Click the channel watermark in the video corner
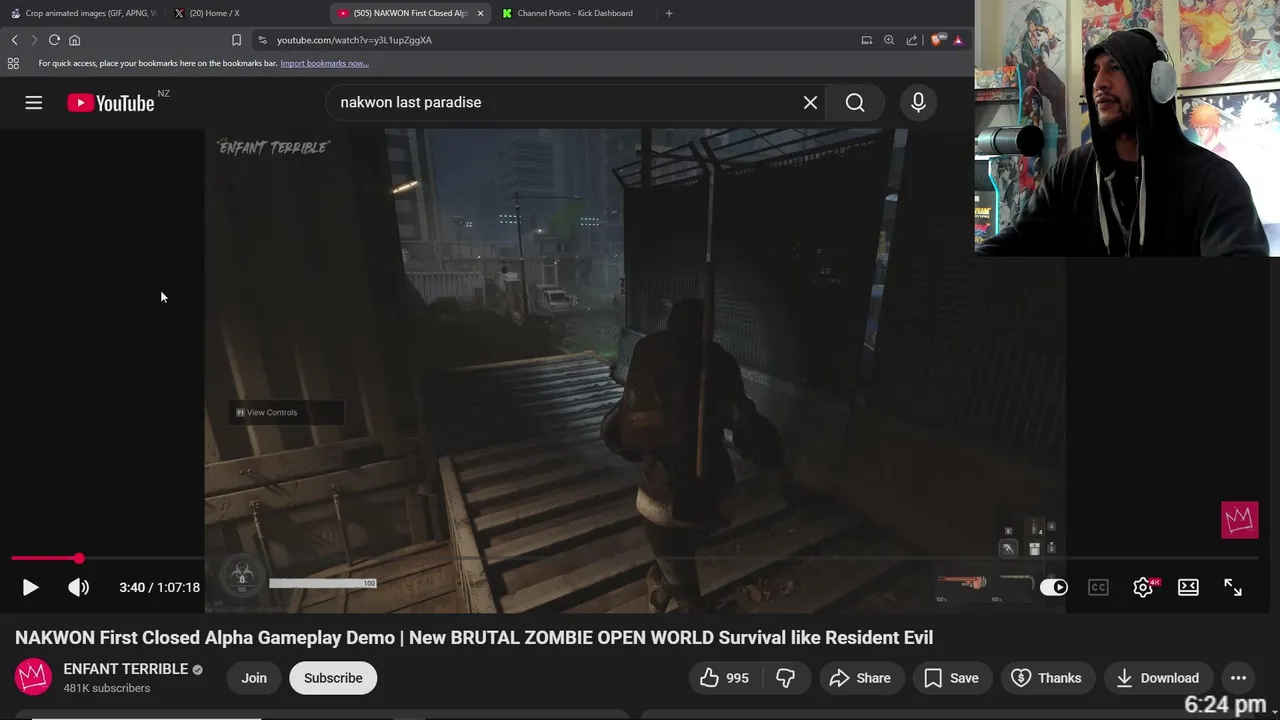This screenshot has height=720, width=1280. click(x=1240, y=520)
